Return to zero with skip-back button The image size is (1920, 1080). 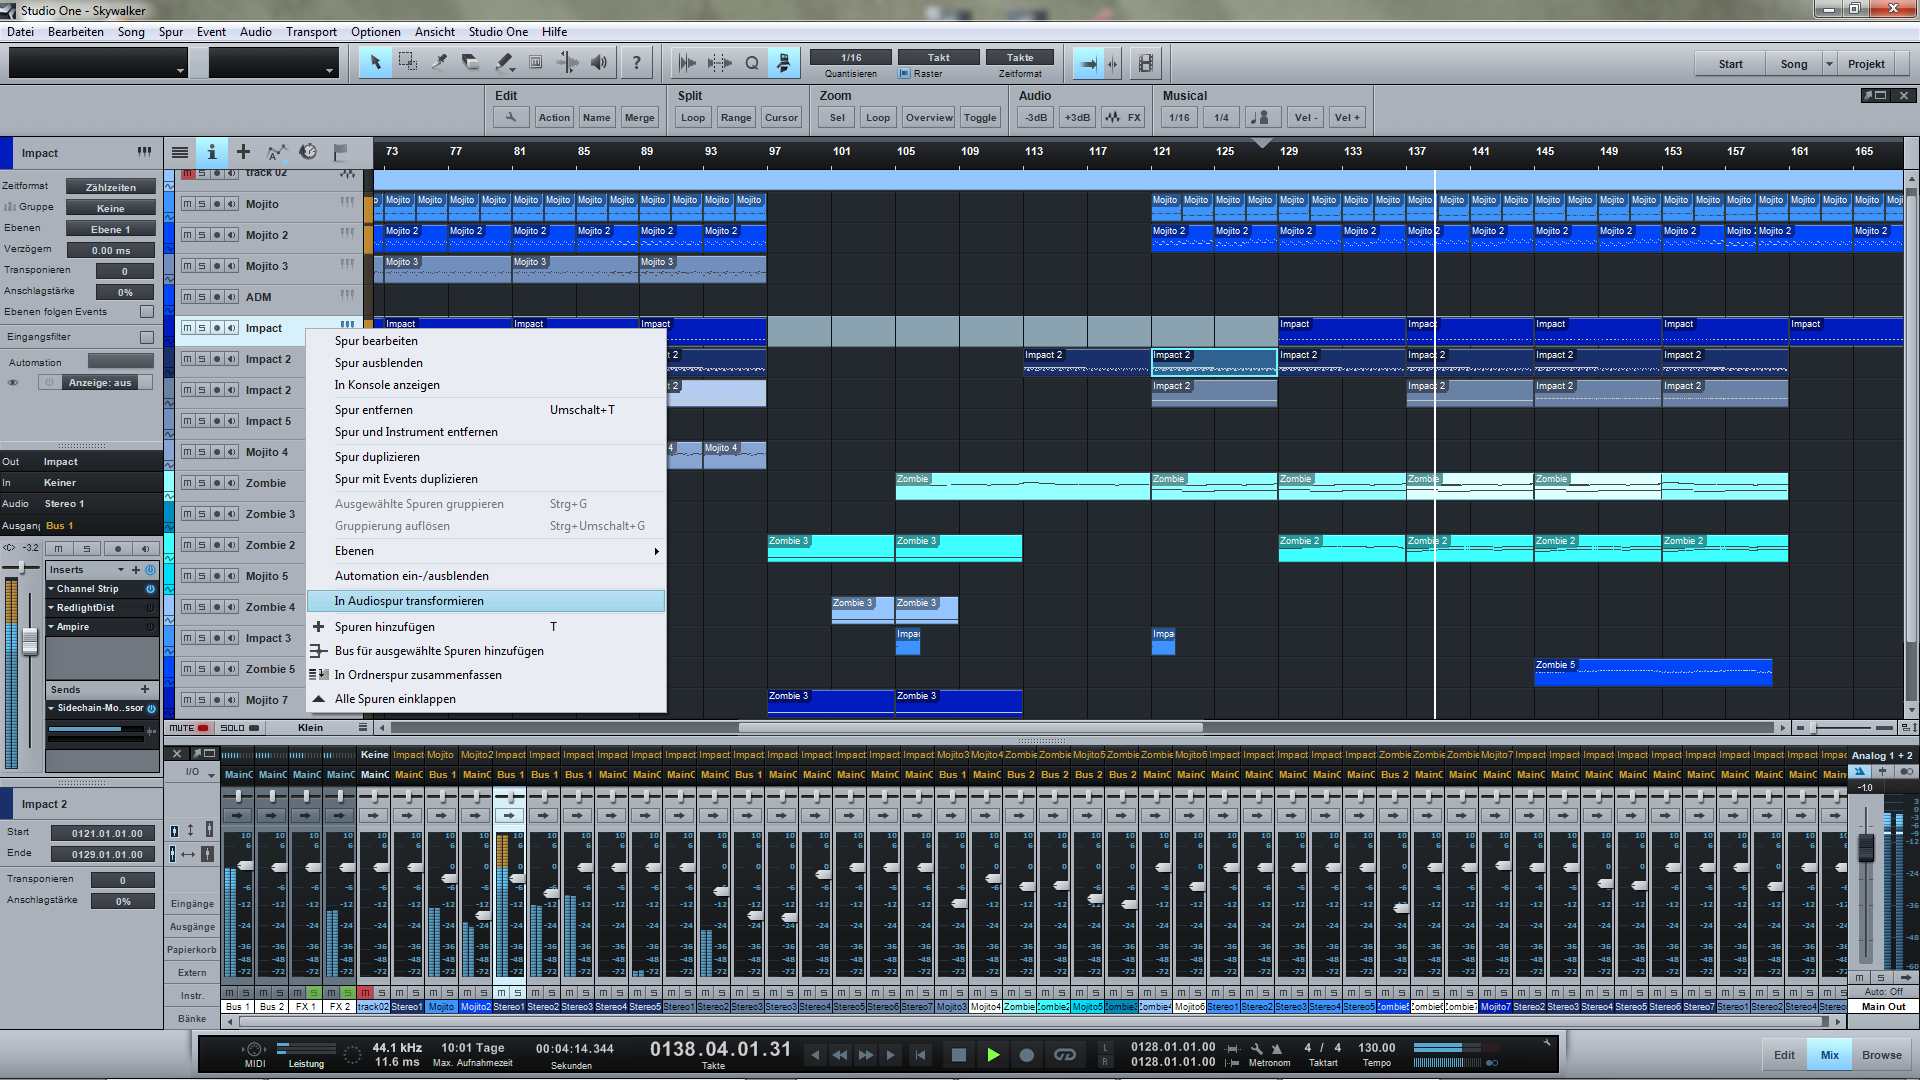[920, 1054]
